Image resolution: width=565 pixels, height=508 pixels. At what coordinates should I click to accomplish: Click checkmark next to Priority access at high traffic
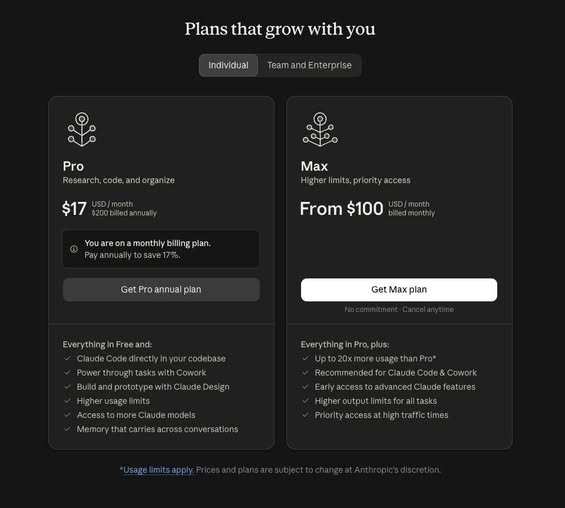point(305,415)
